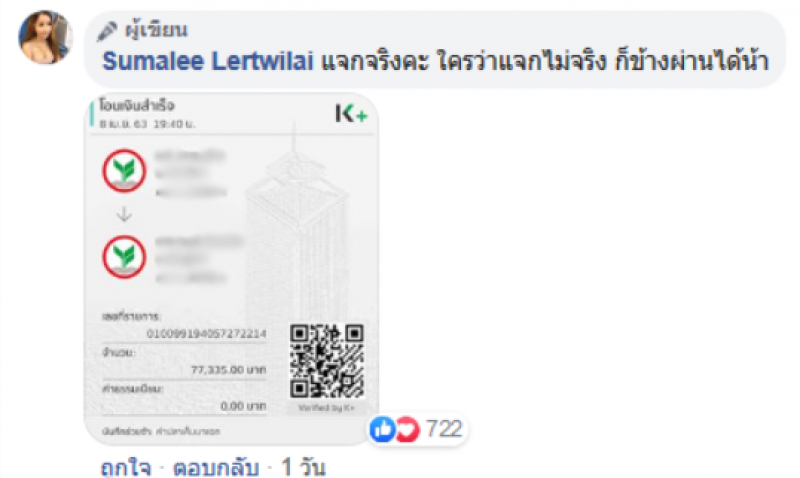
Task: Click the ผู้เขียน author label
Action: [x=156, y=30]
